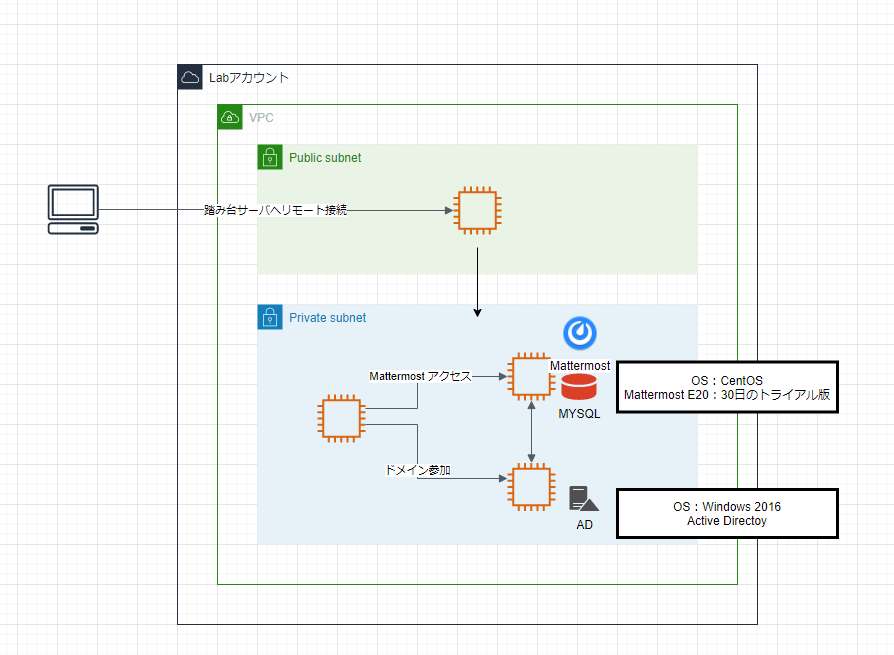Select the green VPC cloud icon
894x655 pixels.
[230, 117]
